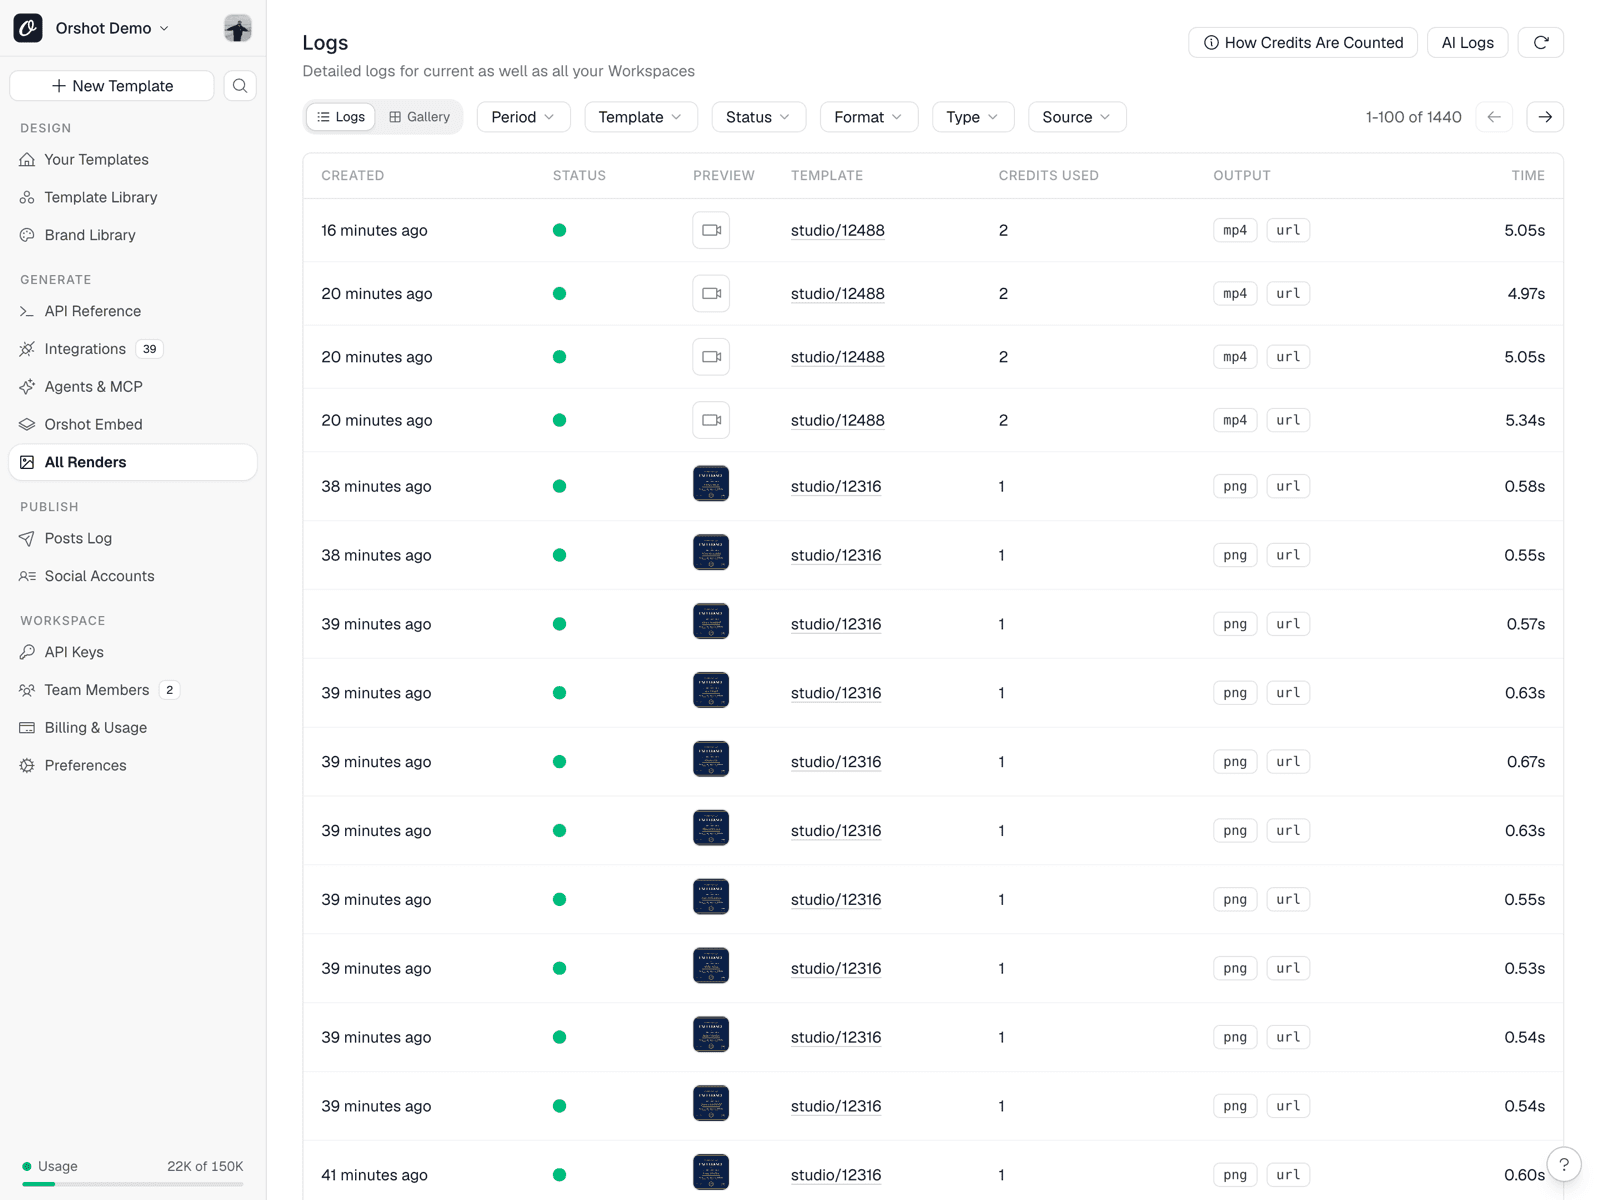Switch to Logs list view
The width and height of the screenshot is (1600, 1200).
point(341,117)
